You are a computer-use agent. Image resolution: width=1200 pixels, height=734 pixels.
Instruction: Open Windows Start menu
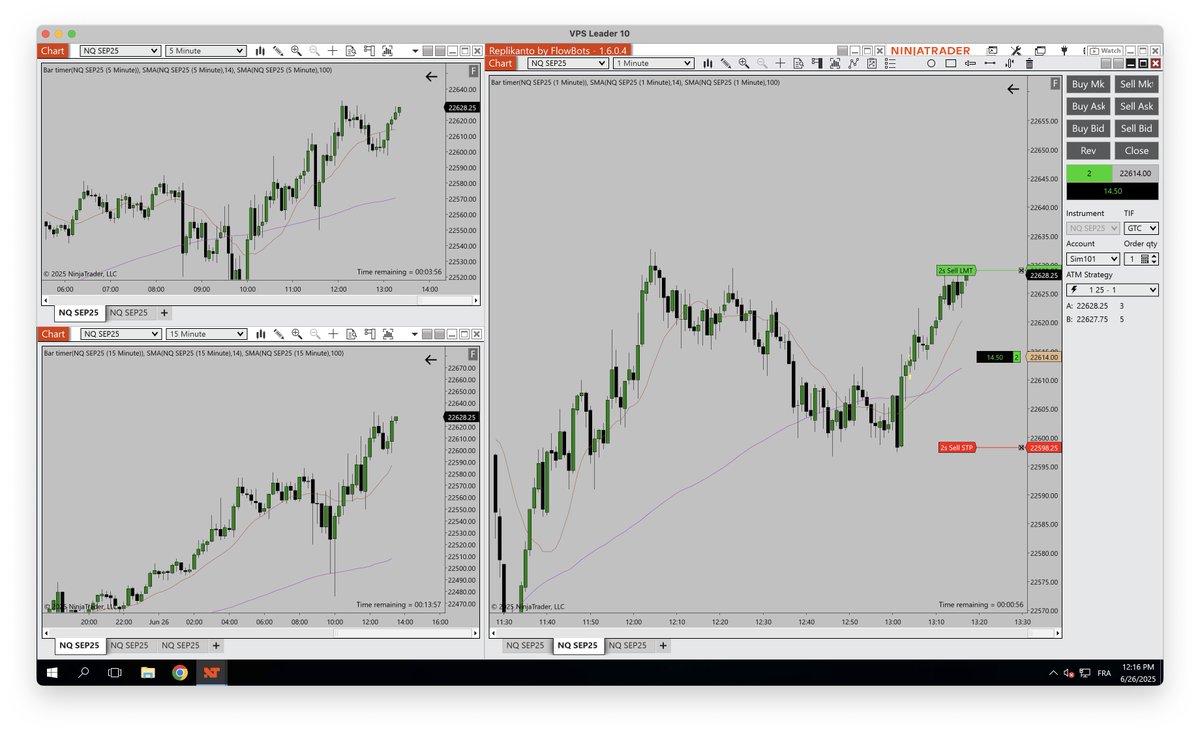(x=52, y=673)
